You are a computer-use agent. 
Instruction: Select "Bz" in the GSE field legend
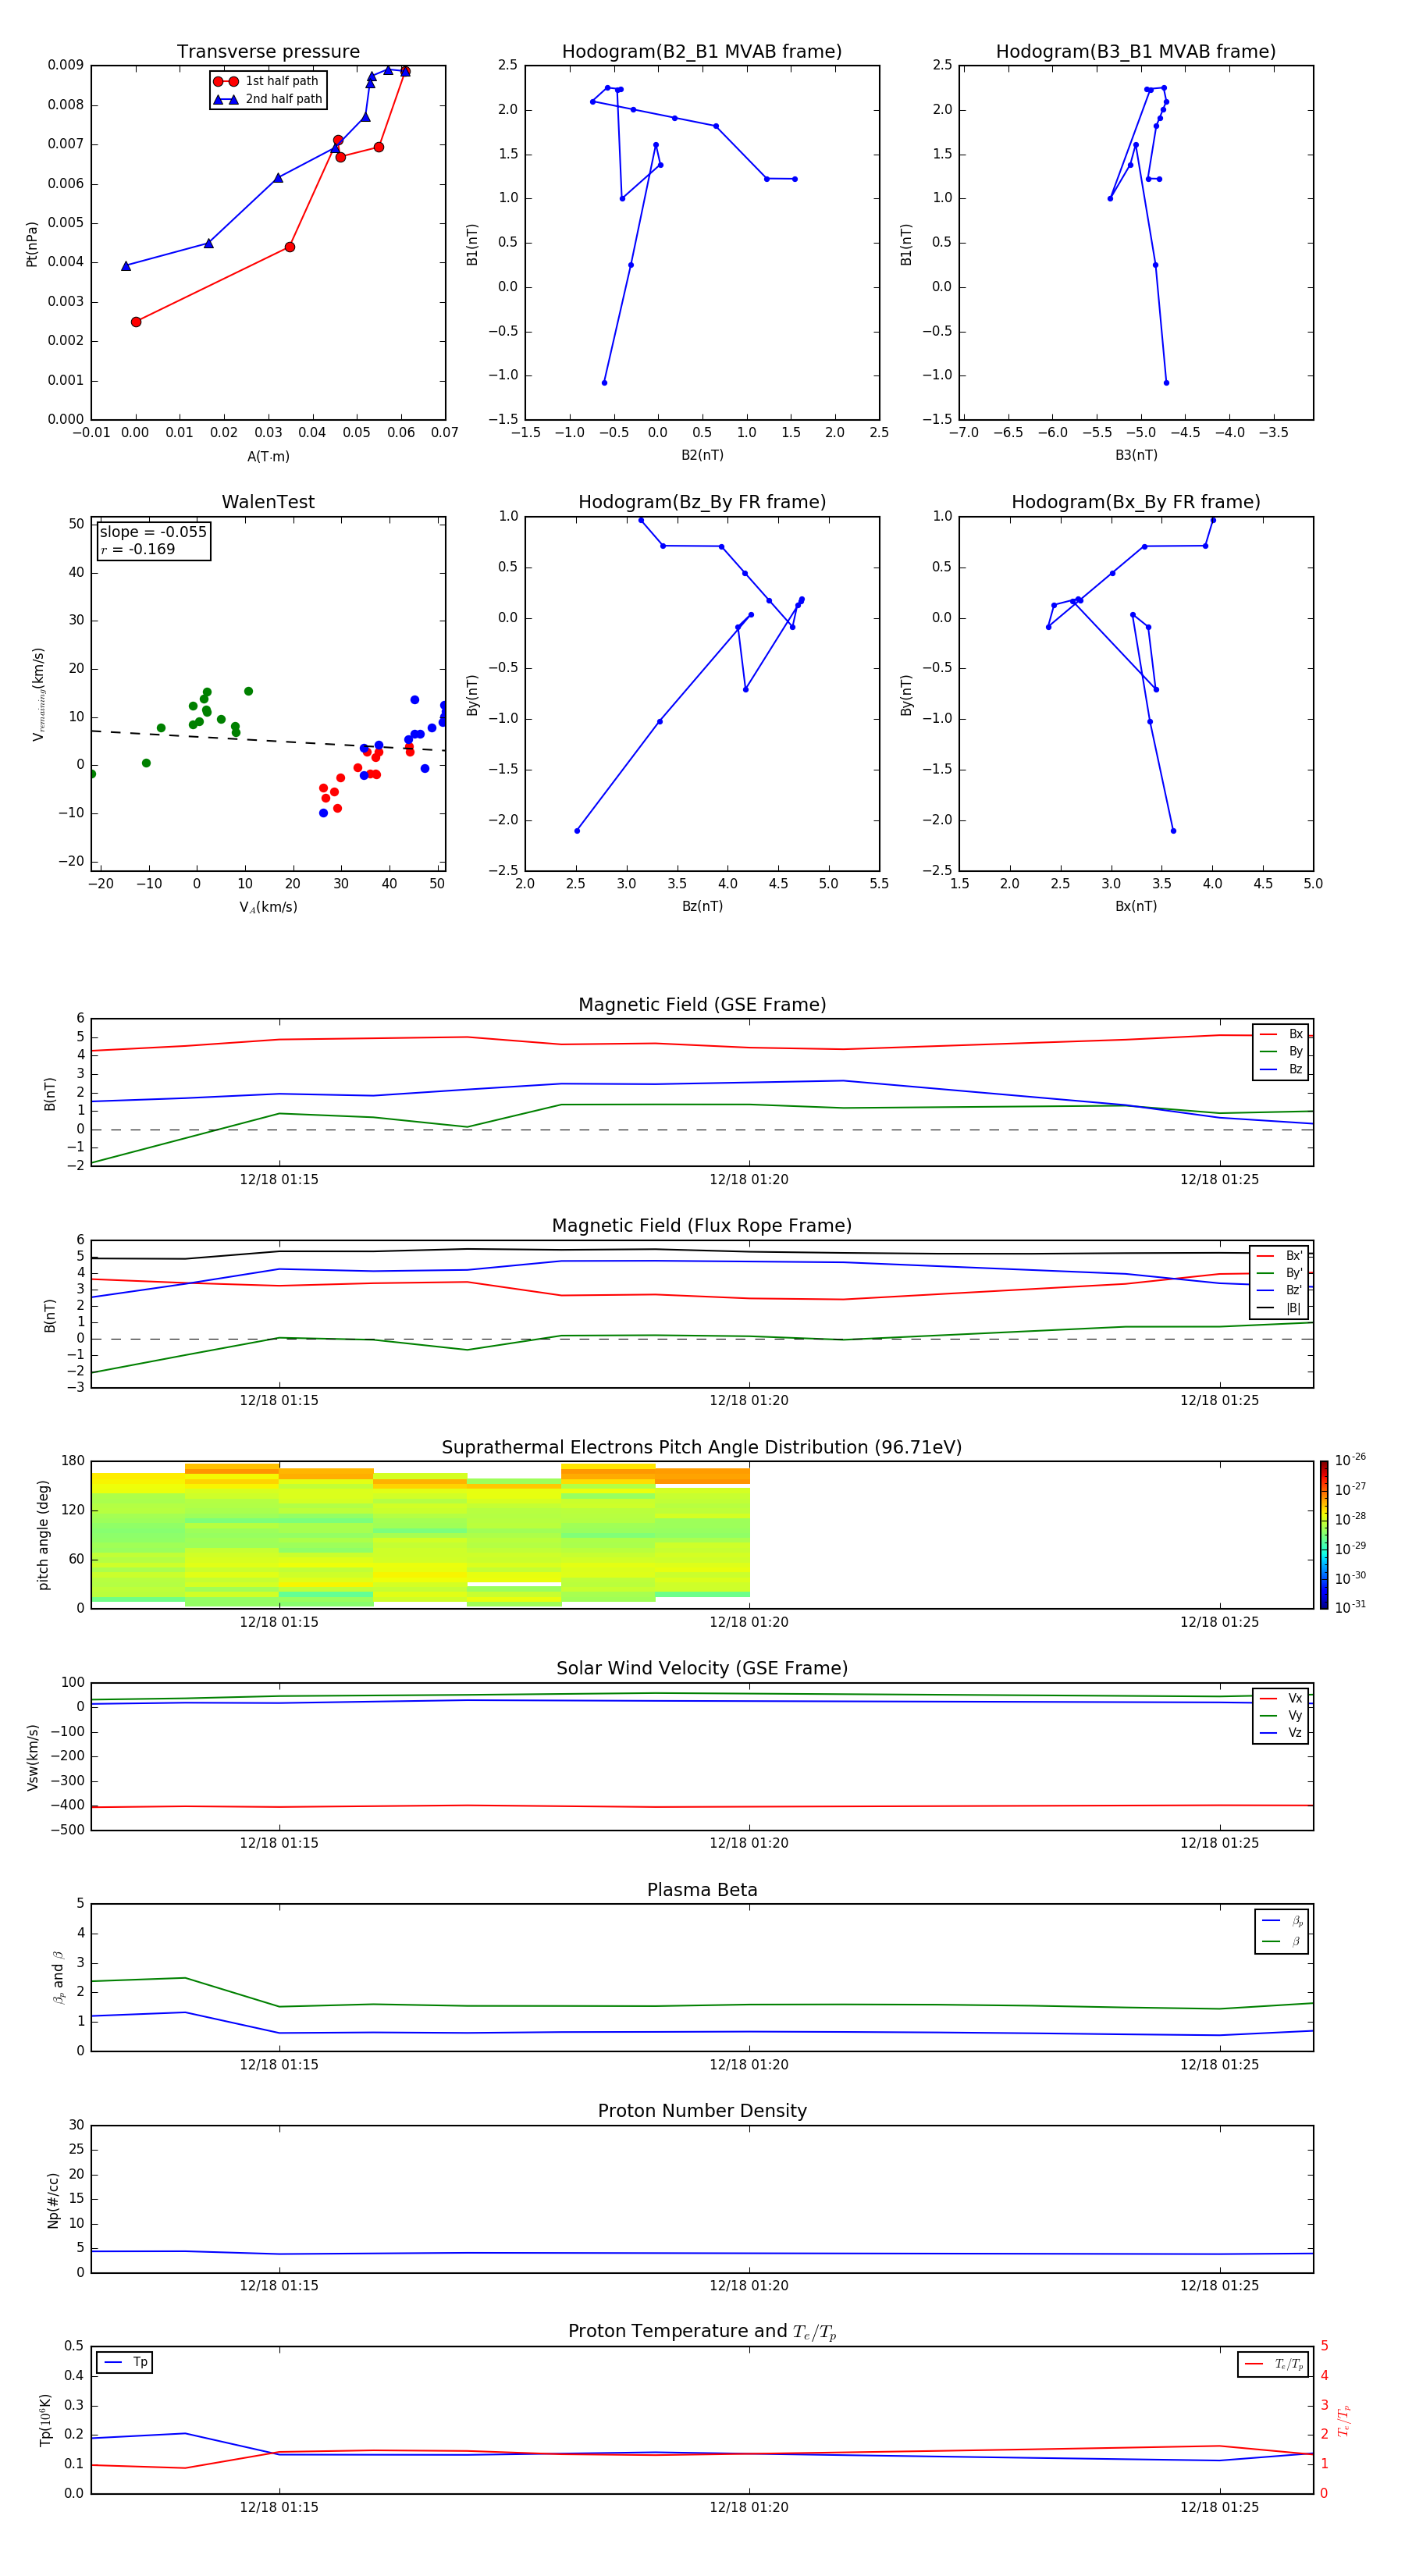(1281, 1069)
